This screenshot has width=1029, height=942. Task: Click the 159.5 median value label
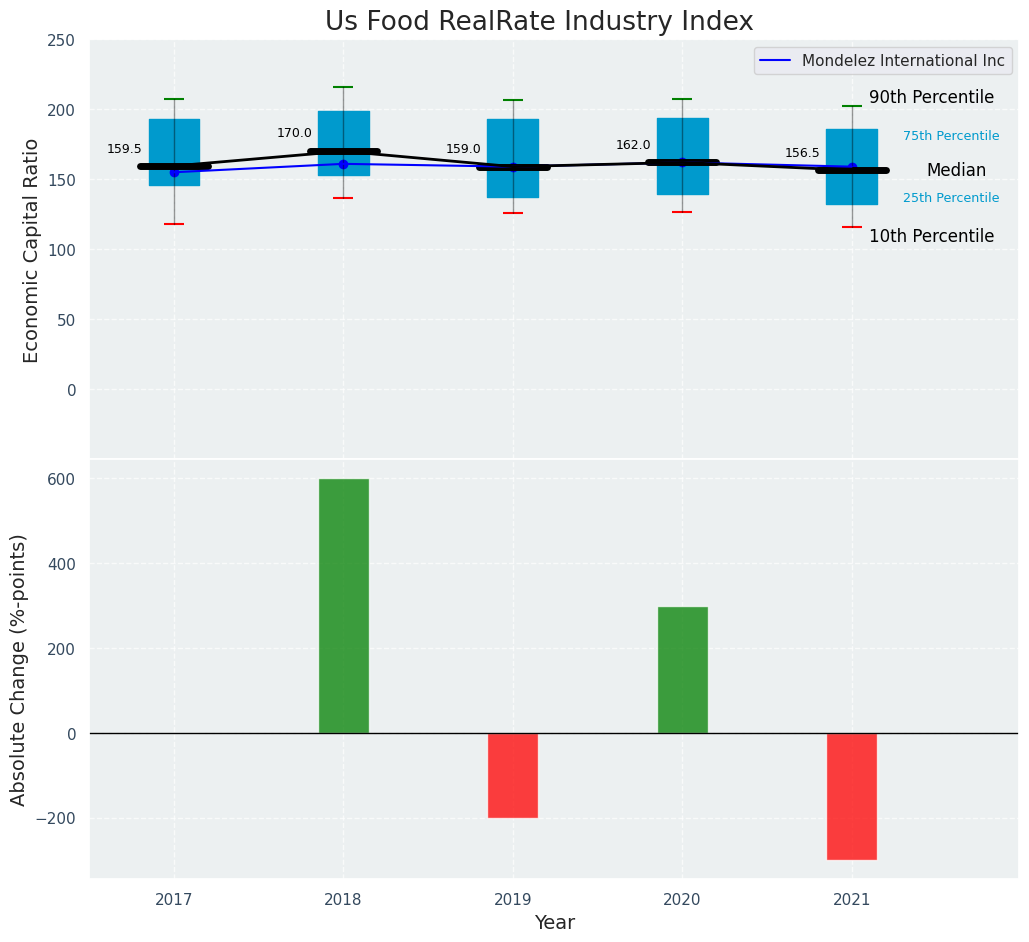click(x=124, y=149)
